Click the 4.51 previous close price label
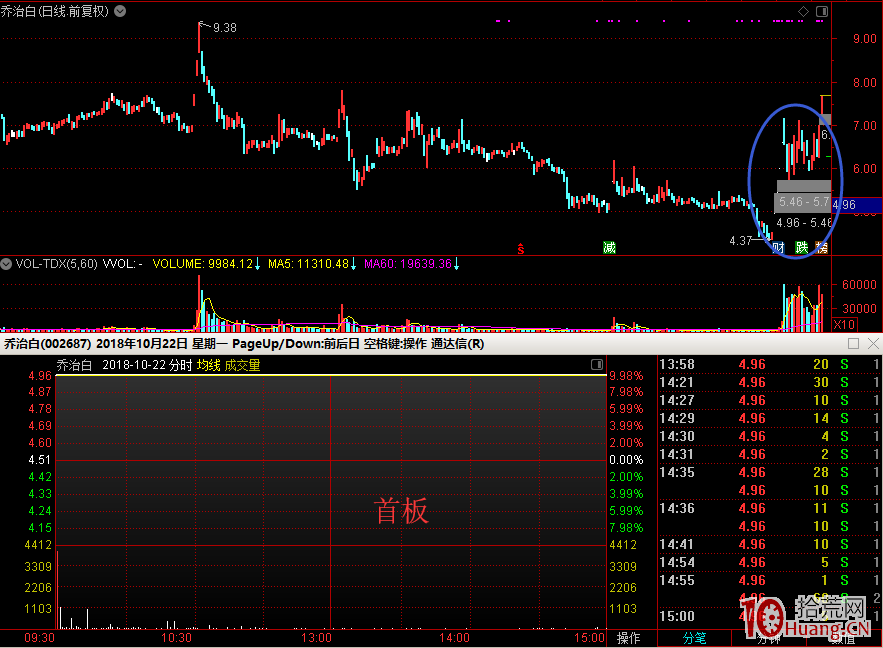Image resolution: width=883 pixels, height=648 pixels. tap(39, 460)
